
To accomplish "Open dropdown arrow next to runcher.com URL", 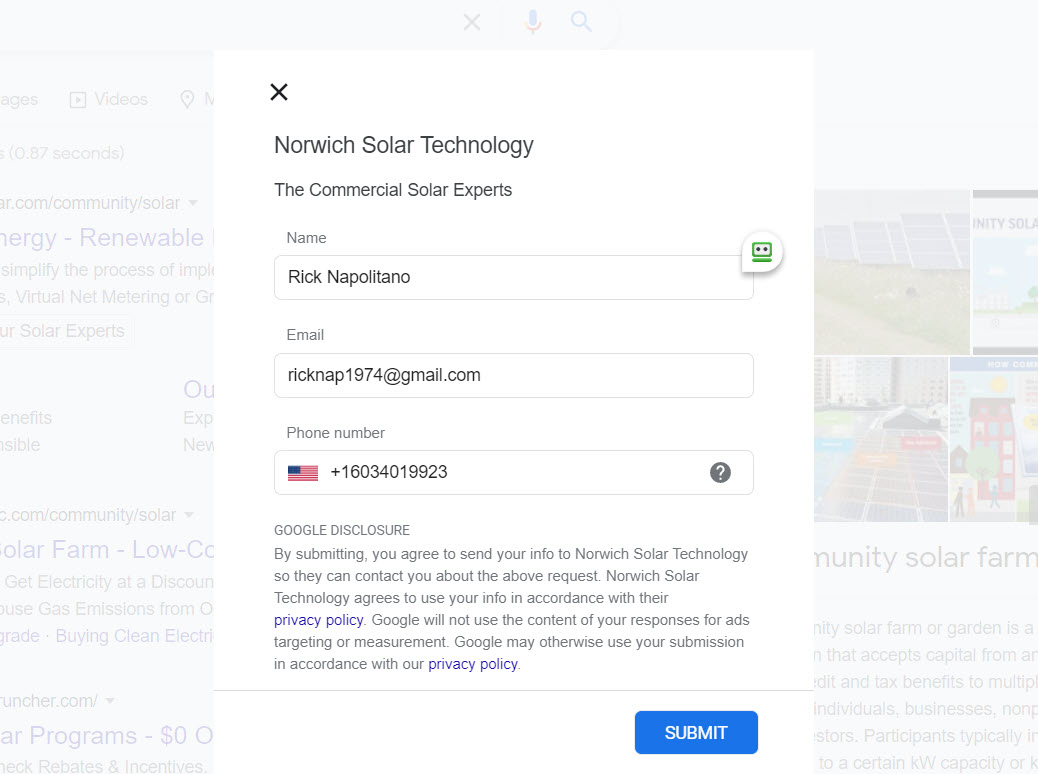I will (110, 700).
